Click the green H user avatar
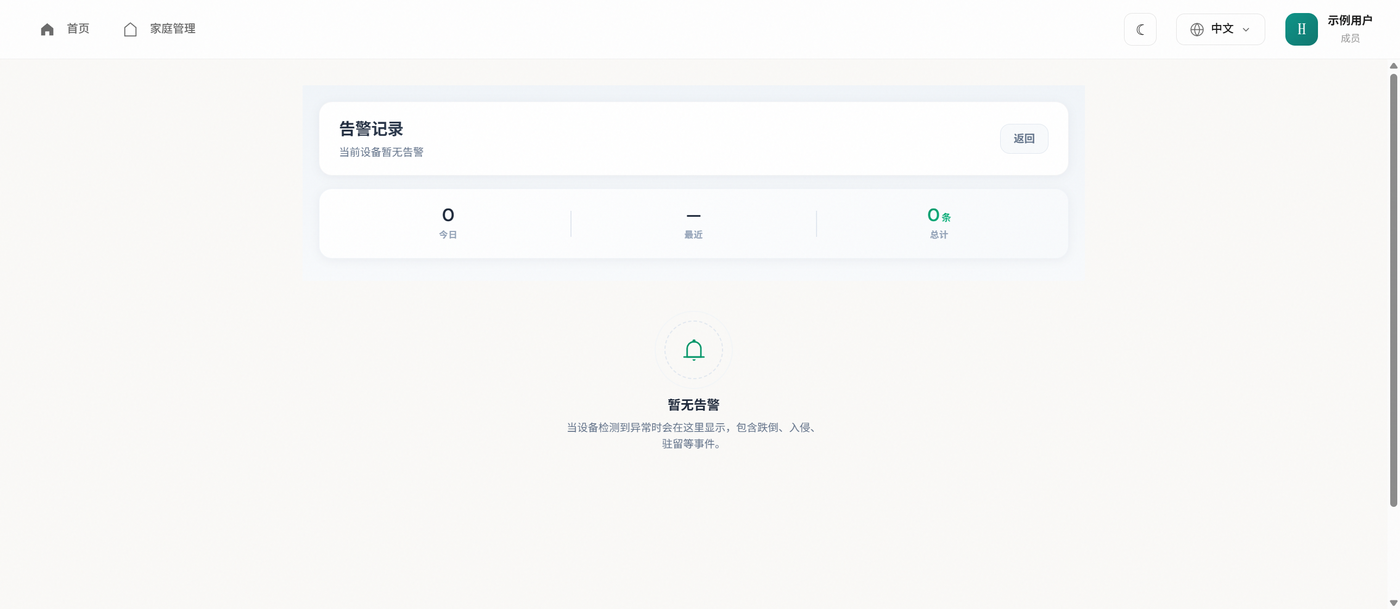 [x=1301, y=29]
